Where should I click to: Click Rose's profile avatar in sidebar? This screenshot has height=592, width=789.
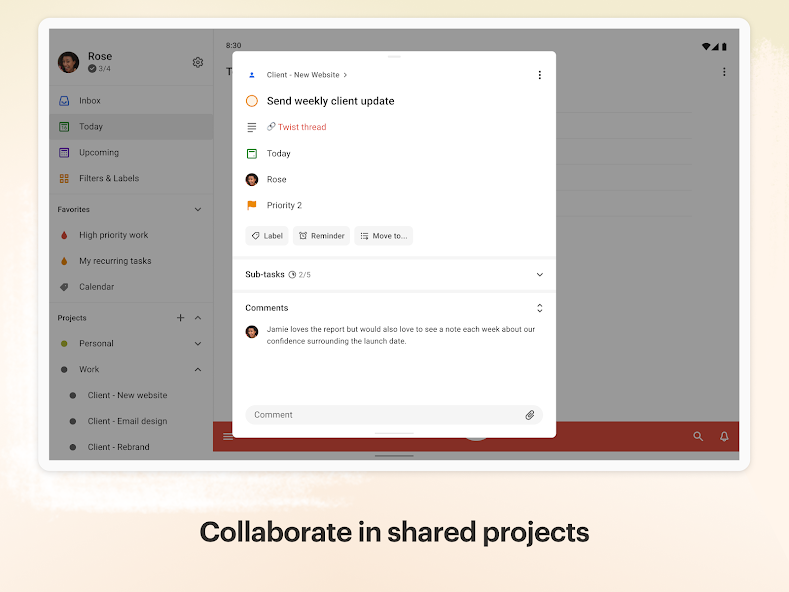pyautogui.click(x=68, y=62)
